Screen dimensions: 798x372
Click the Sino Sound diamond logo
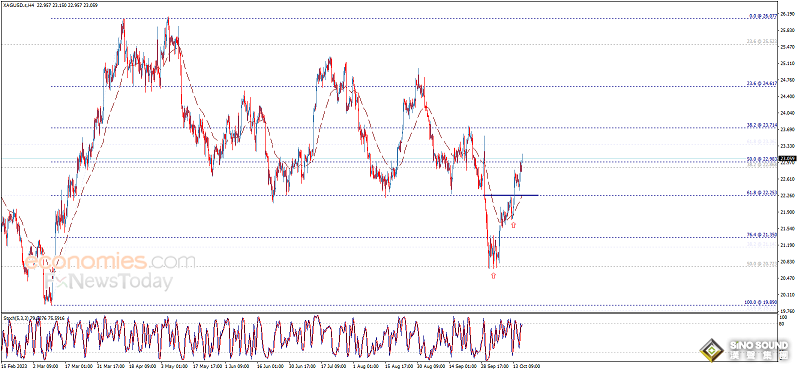(x=712, y=351)
